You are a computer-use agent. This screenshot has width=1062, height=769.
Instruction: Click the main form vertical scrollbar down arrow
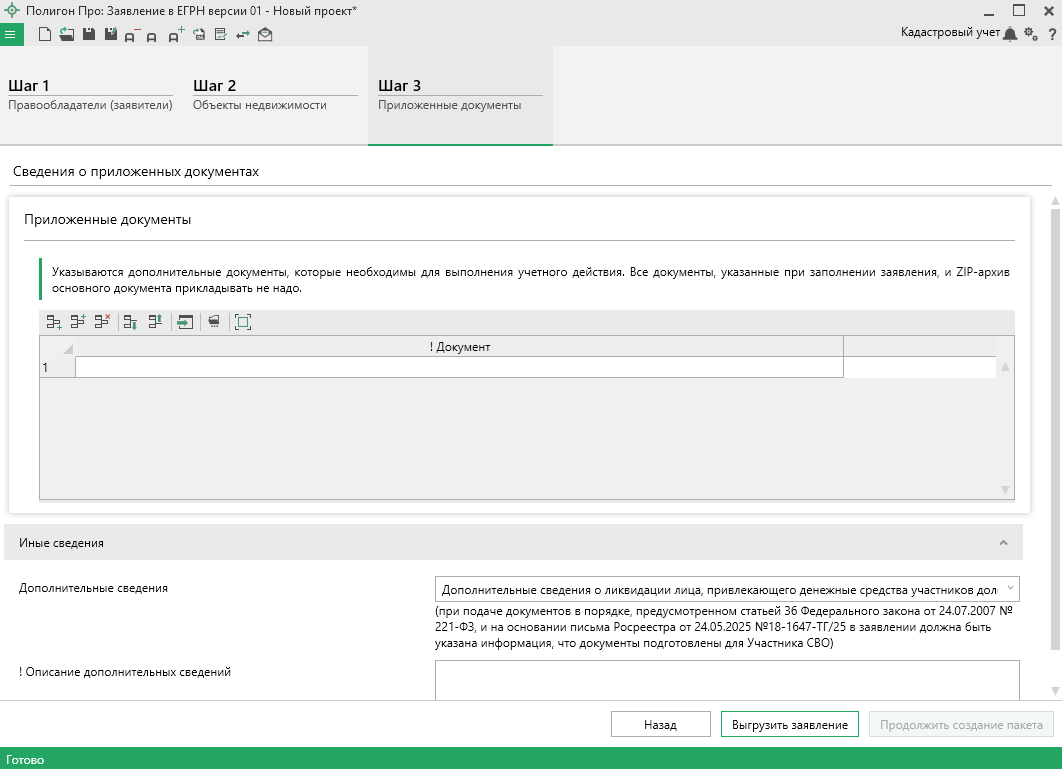click(1054, 691)
